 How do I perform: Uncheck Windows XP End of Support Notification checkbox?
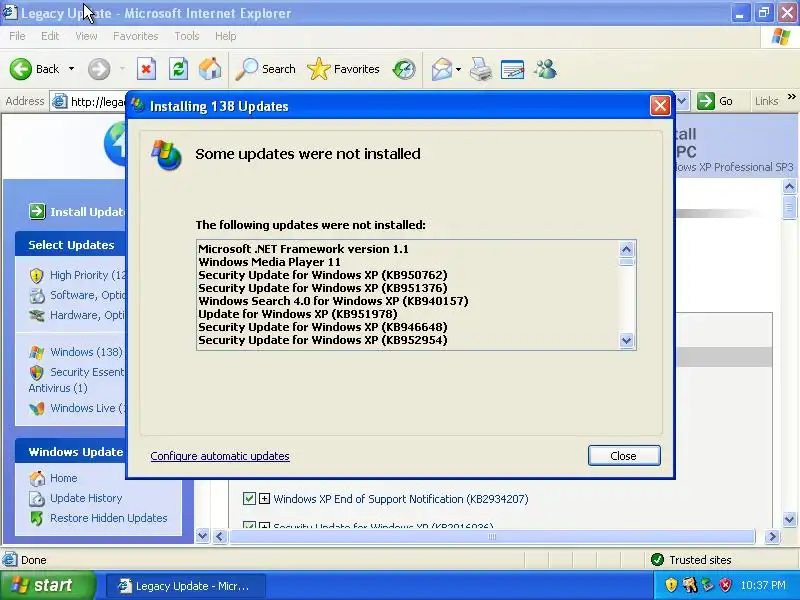pos(249,498)
